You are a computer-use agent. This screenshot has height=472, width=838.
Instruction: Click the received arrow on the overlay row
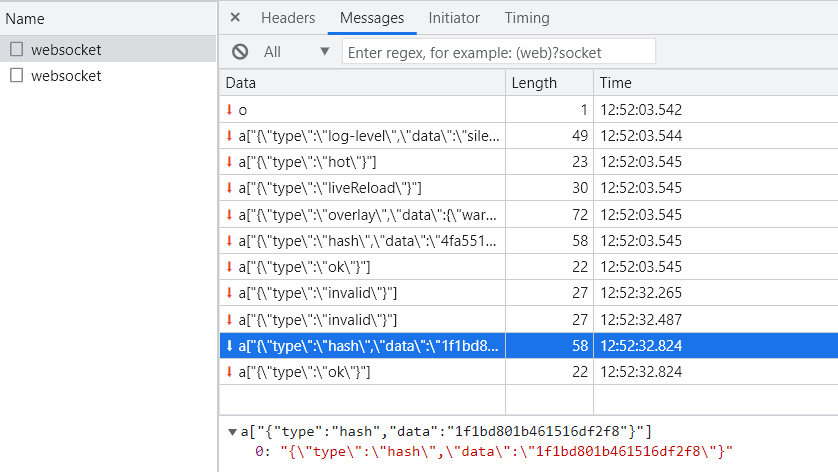[x=229, y=214]
